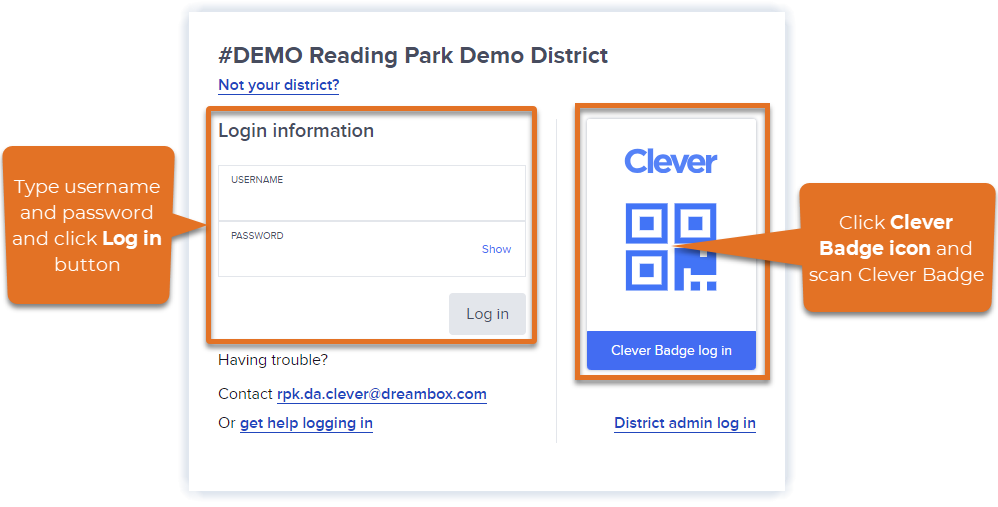This screenshot has height=507, width=998.
Task: Open the District admin log in link
Action: tap(684, 423)
